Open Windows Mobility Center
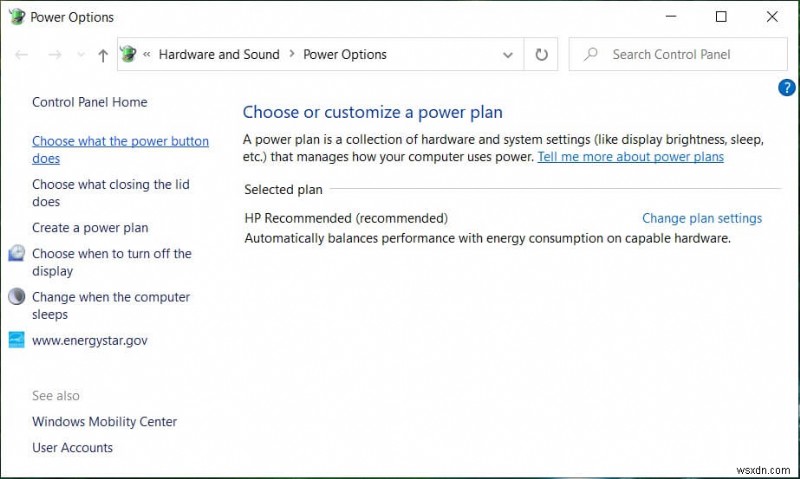This screenshot has height=479, width=800. coord(104,422)
